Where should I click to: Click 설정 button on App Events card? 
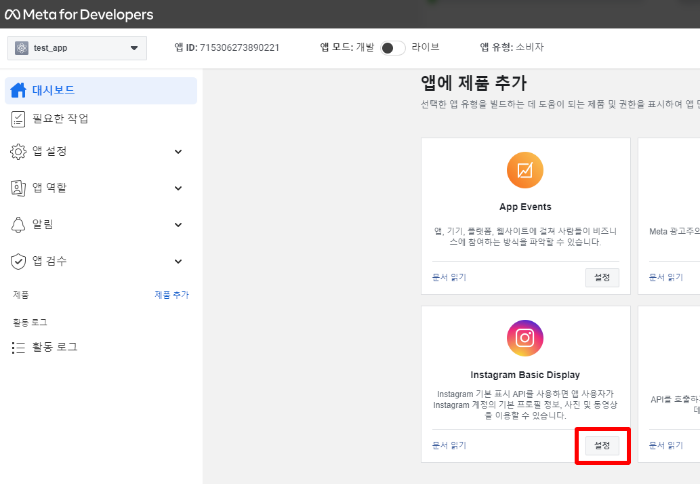[x=602, y=277]
